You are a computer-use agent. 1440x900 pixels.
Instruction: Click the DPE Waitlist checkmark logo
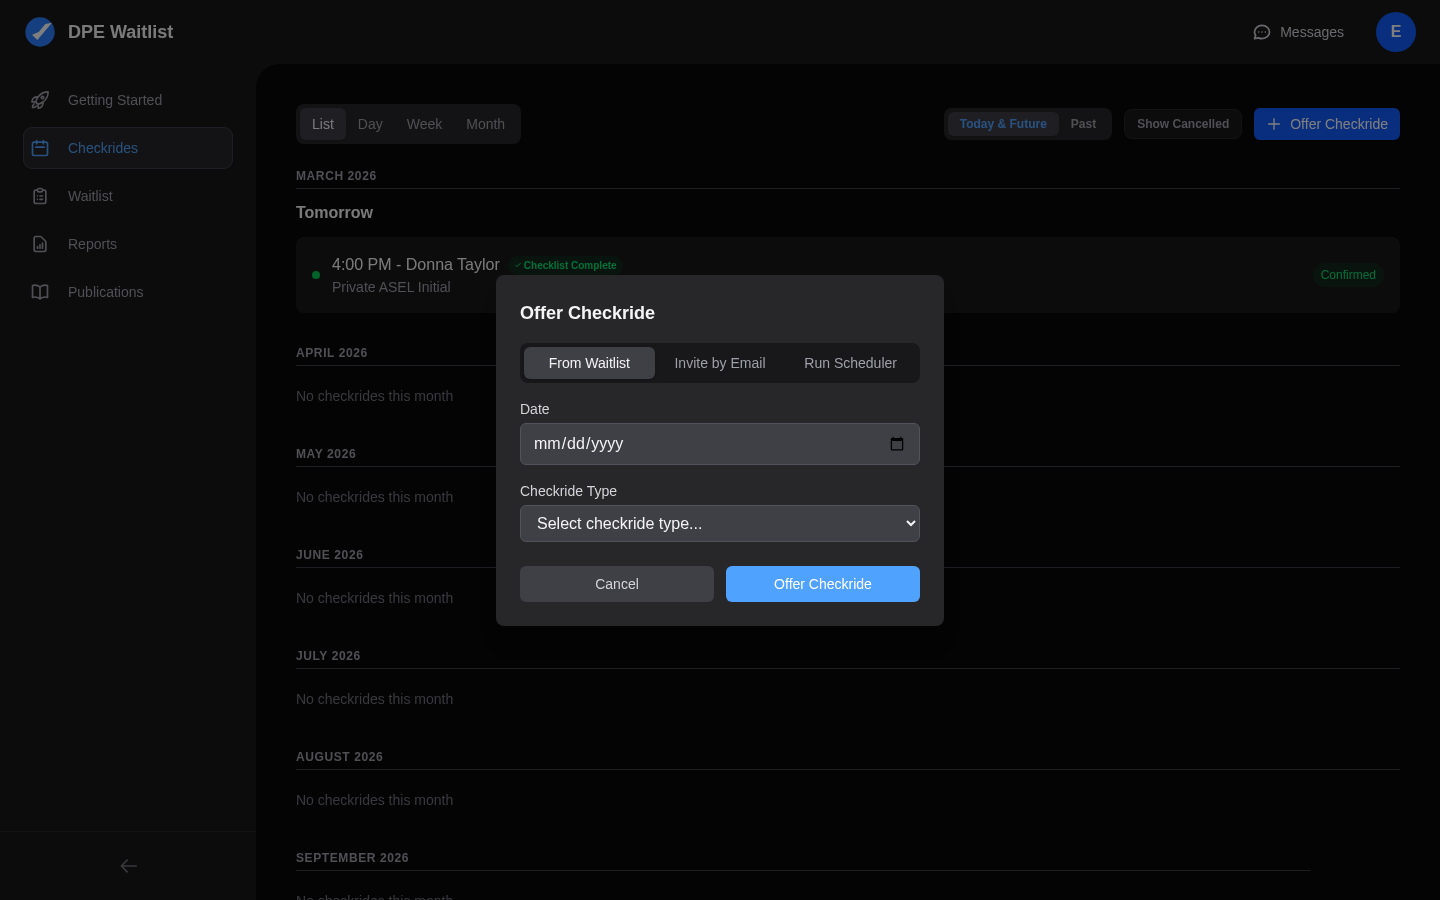pyautogui.click(x=40, y=32)
